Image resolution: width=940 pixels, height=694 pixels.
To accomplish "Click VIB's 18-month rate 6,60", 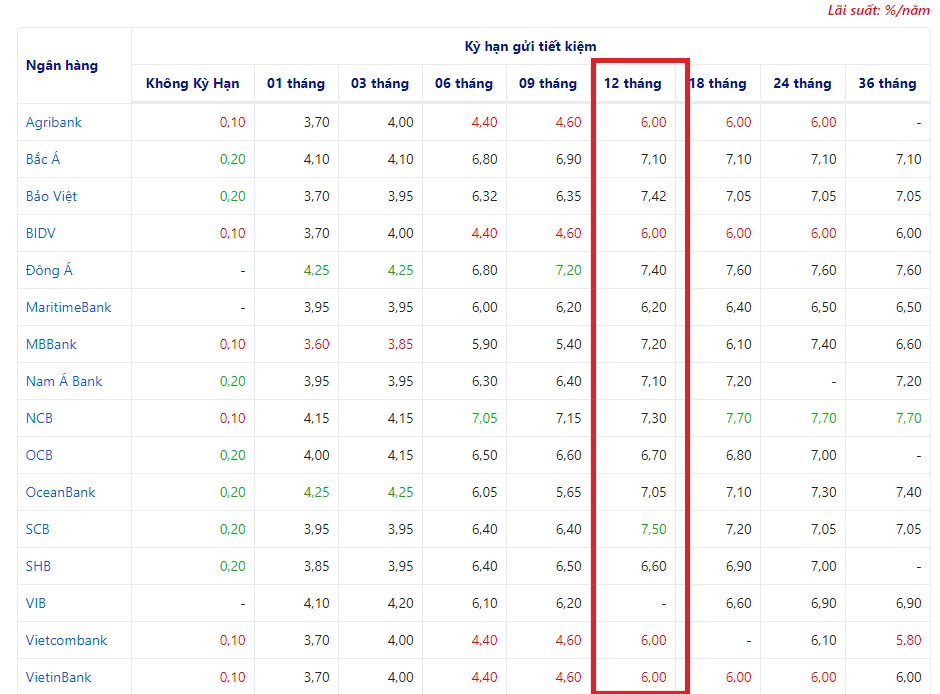I will pos(739,604).
